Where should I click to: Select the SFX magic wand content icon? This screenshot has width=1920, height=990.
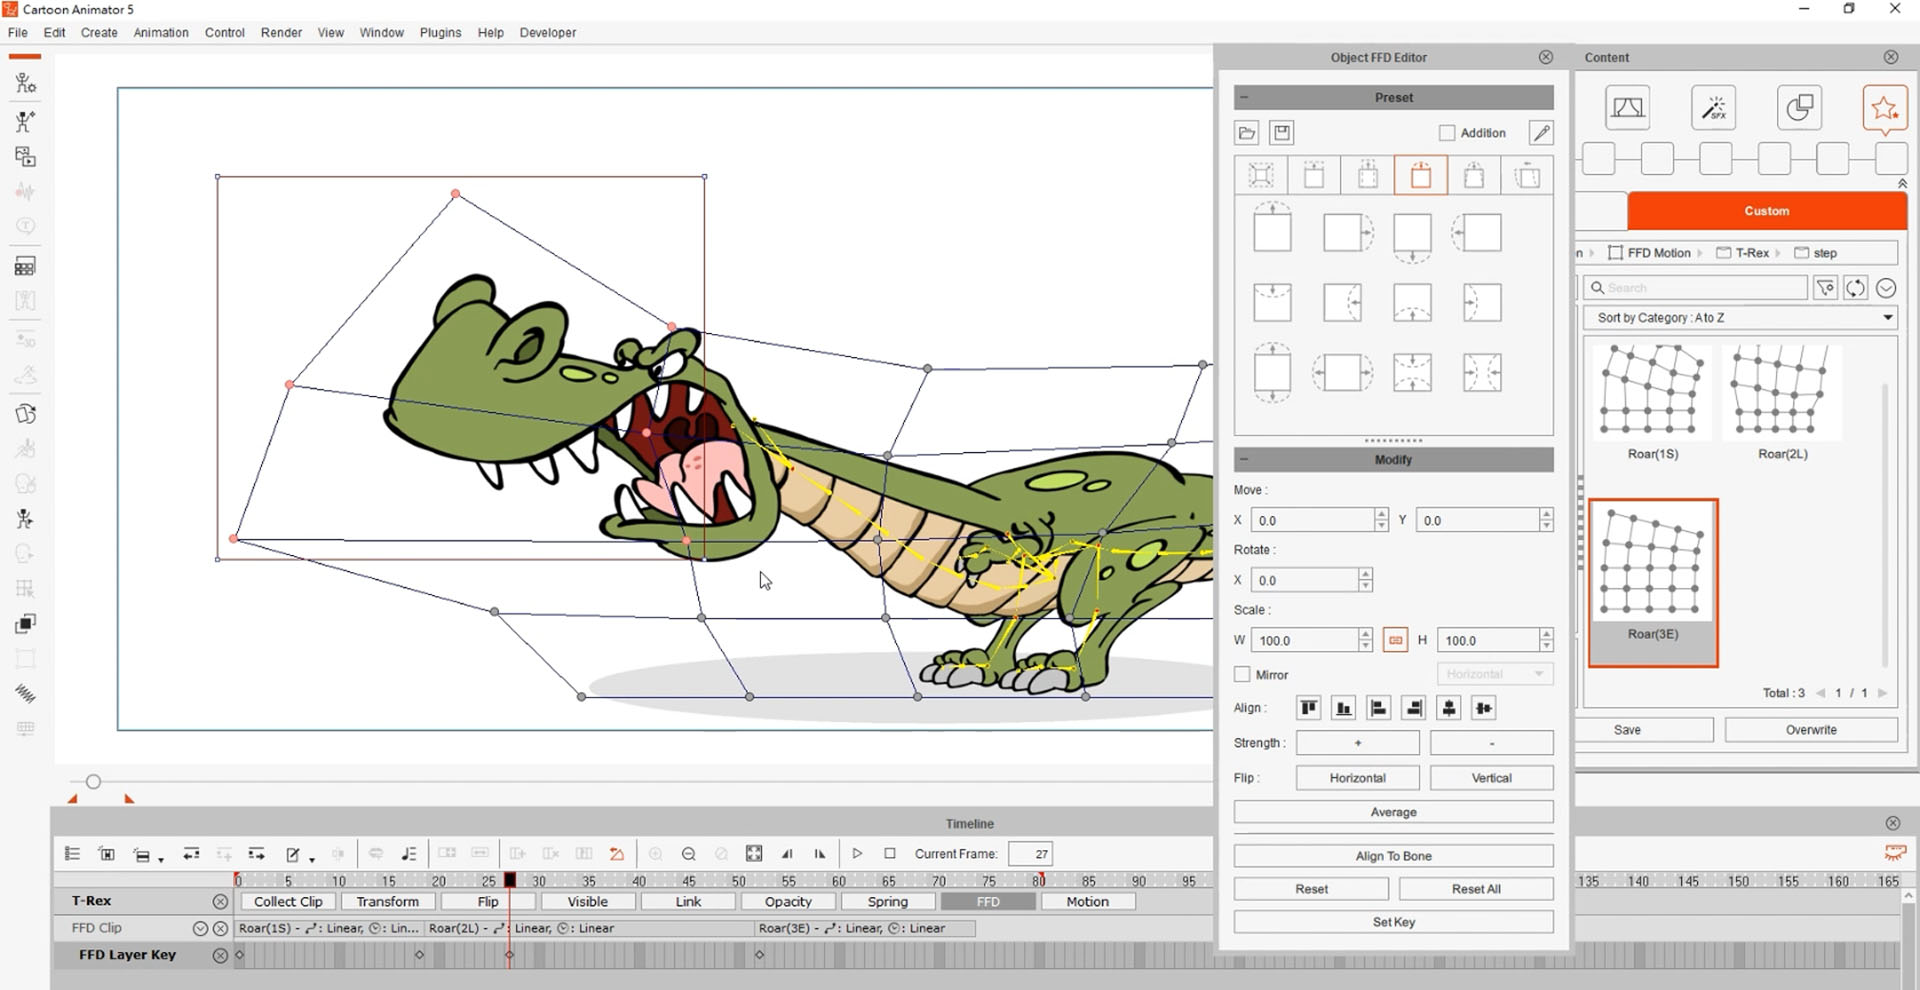pos(1713,108)
